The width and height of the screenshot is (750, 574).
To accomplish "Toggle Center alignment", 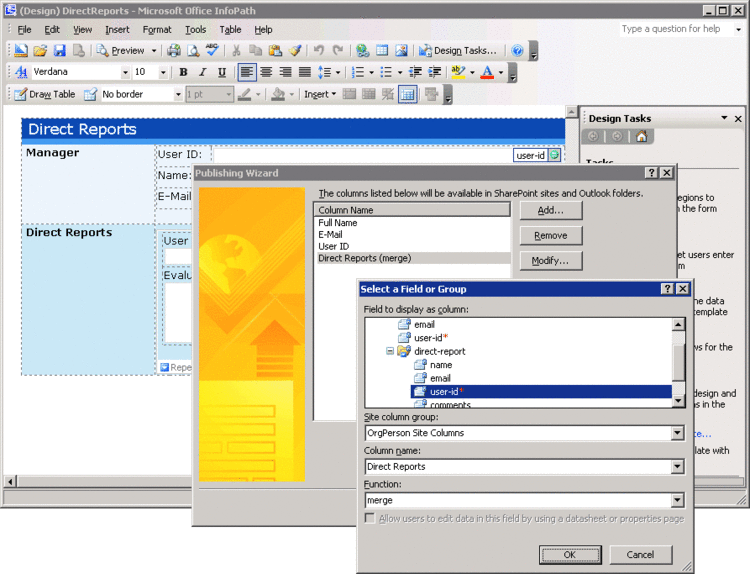I will tap(266, 72).
